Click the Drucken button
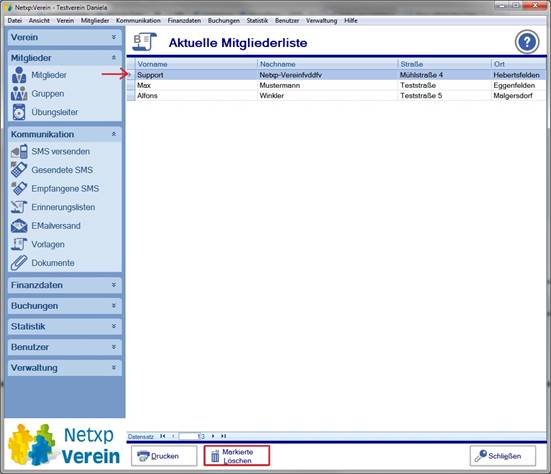 pyautogui.click(x=164, y=456)
